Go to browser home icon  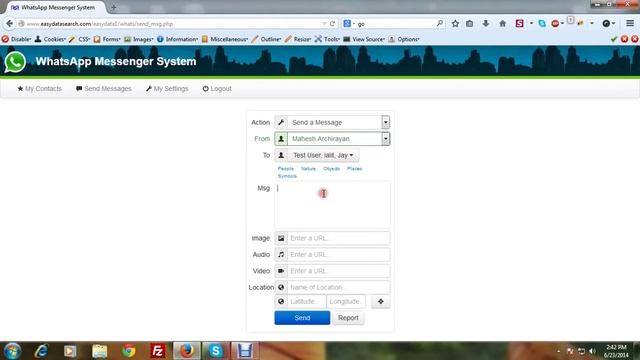(502, 24)
